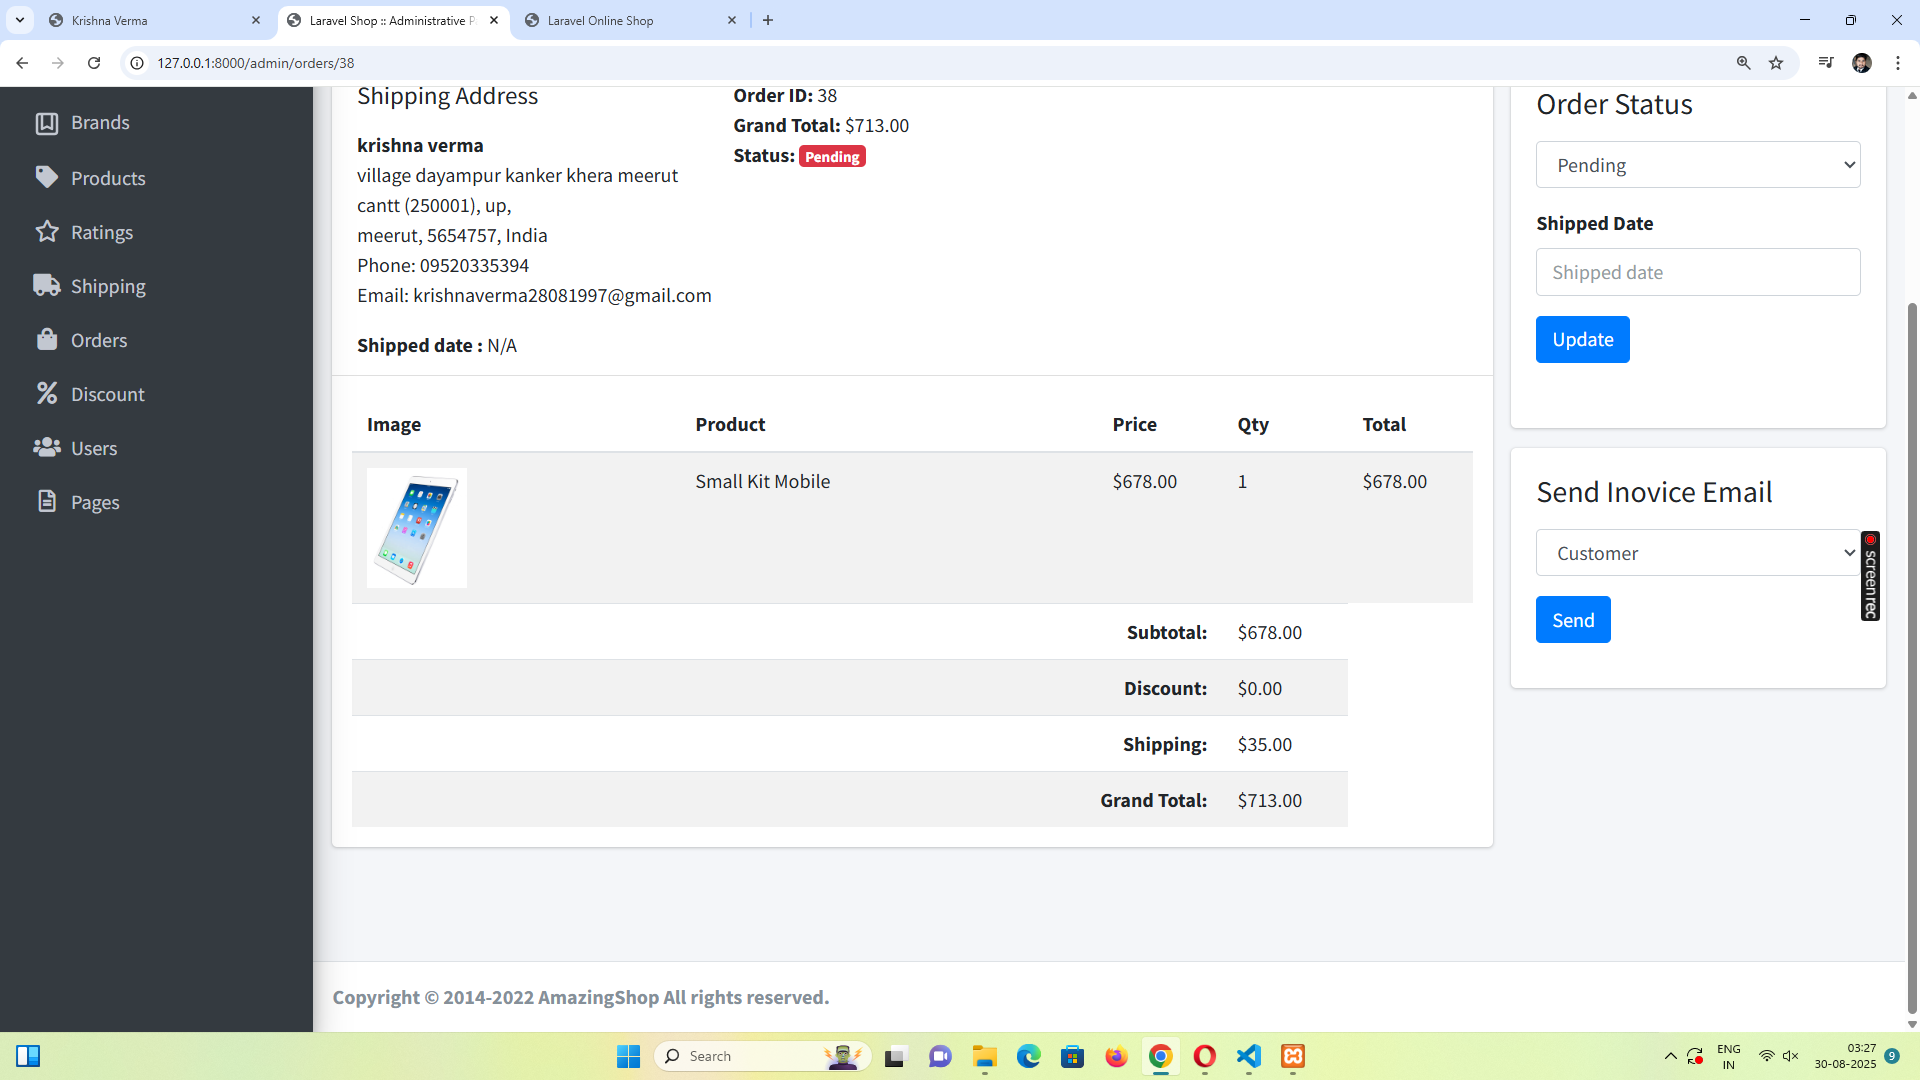Click the volume tray icon
Image resolution: width=1920 pixels, height=1080 pixels.
1790,1056
